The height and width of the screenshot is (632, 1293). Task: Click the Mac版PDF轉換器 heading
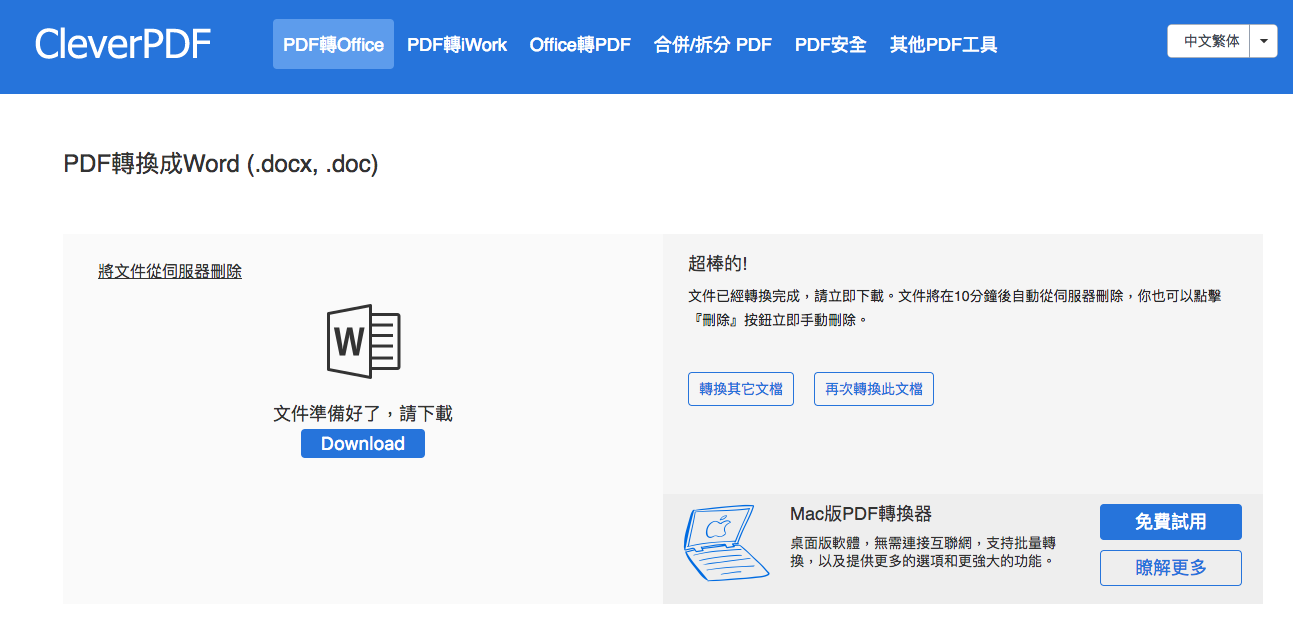point(861,514)
